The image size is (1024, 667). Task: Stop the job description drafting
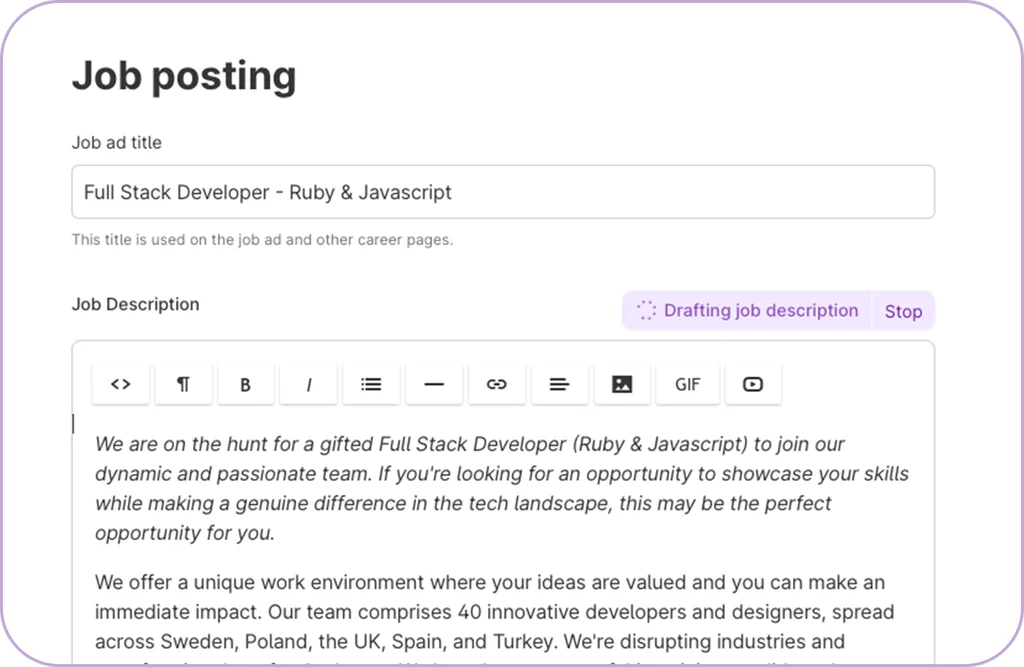pos(903,311)
